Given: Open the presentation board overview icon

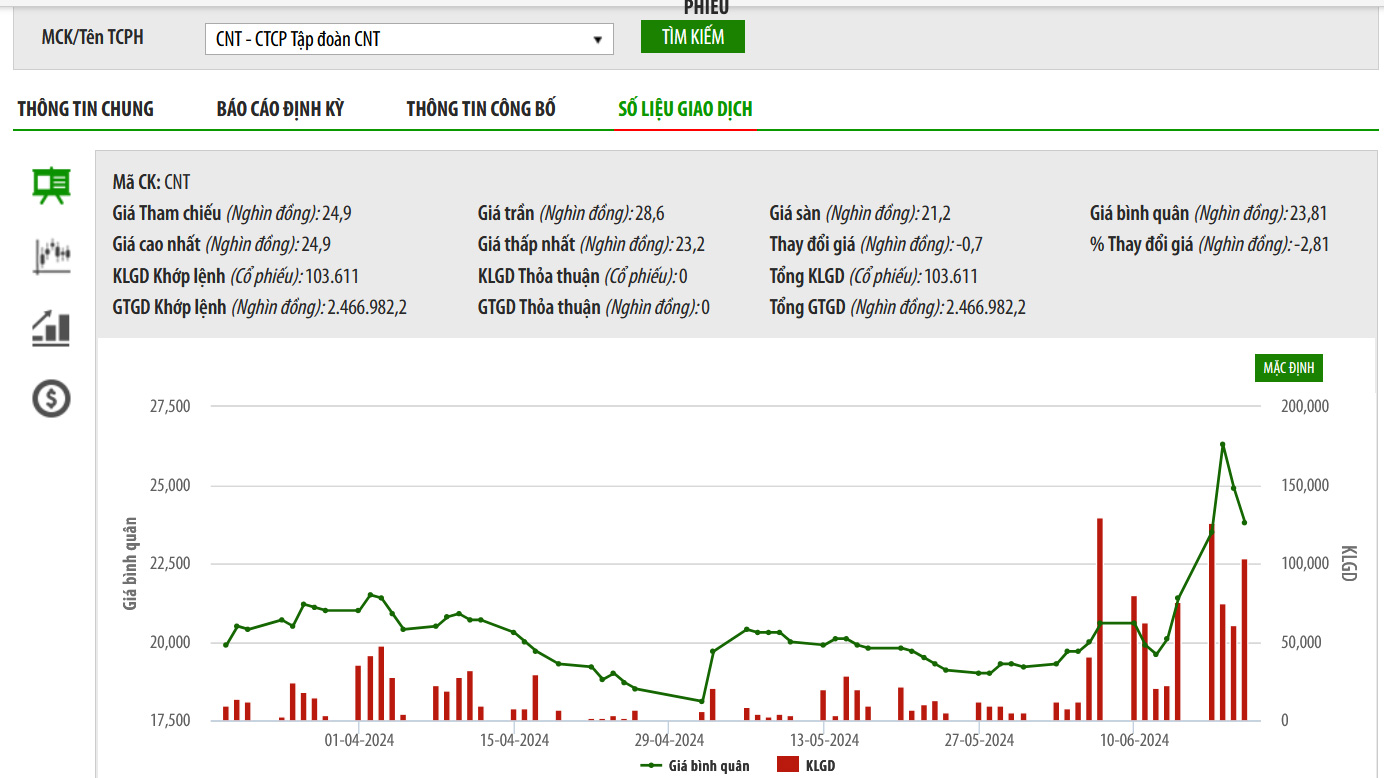Looking at the screenshot, I should pos(51,185).
